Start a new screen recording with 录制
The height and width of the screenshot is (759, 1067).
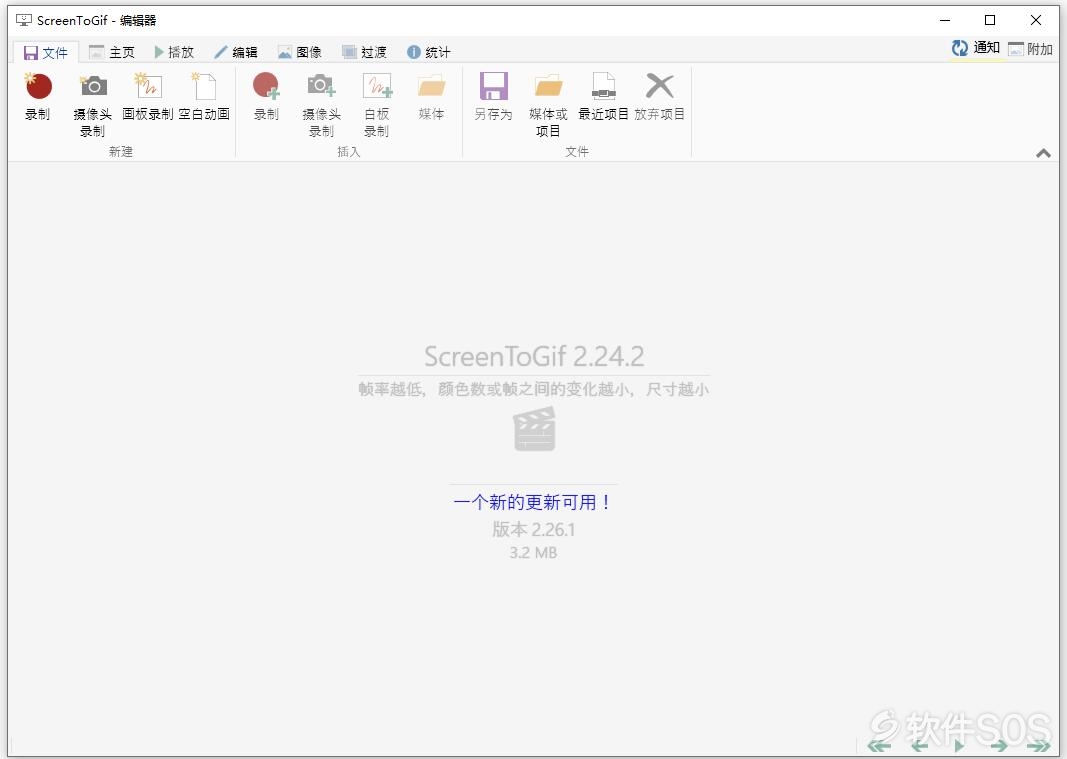point(37,97)
